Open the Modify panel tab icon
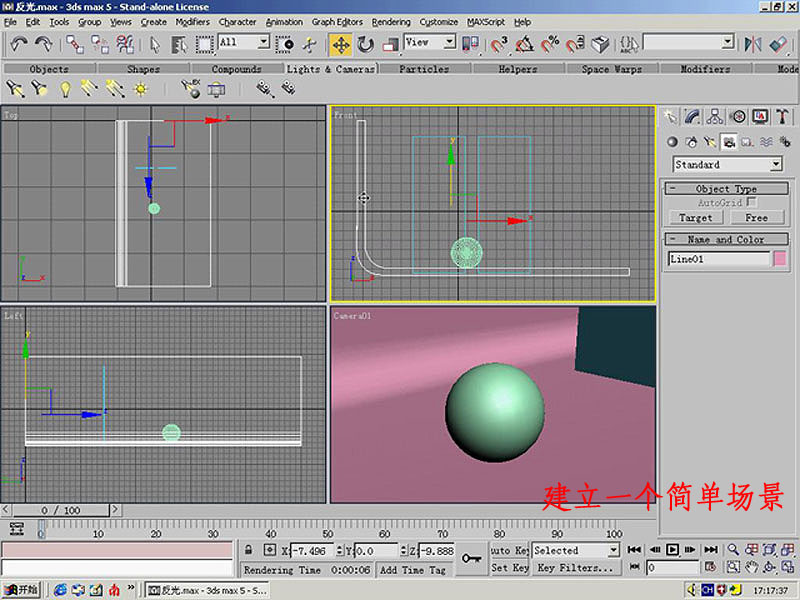This screenshot has height=600, width=800. (x=693, y=117)
